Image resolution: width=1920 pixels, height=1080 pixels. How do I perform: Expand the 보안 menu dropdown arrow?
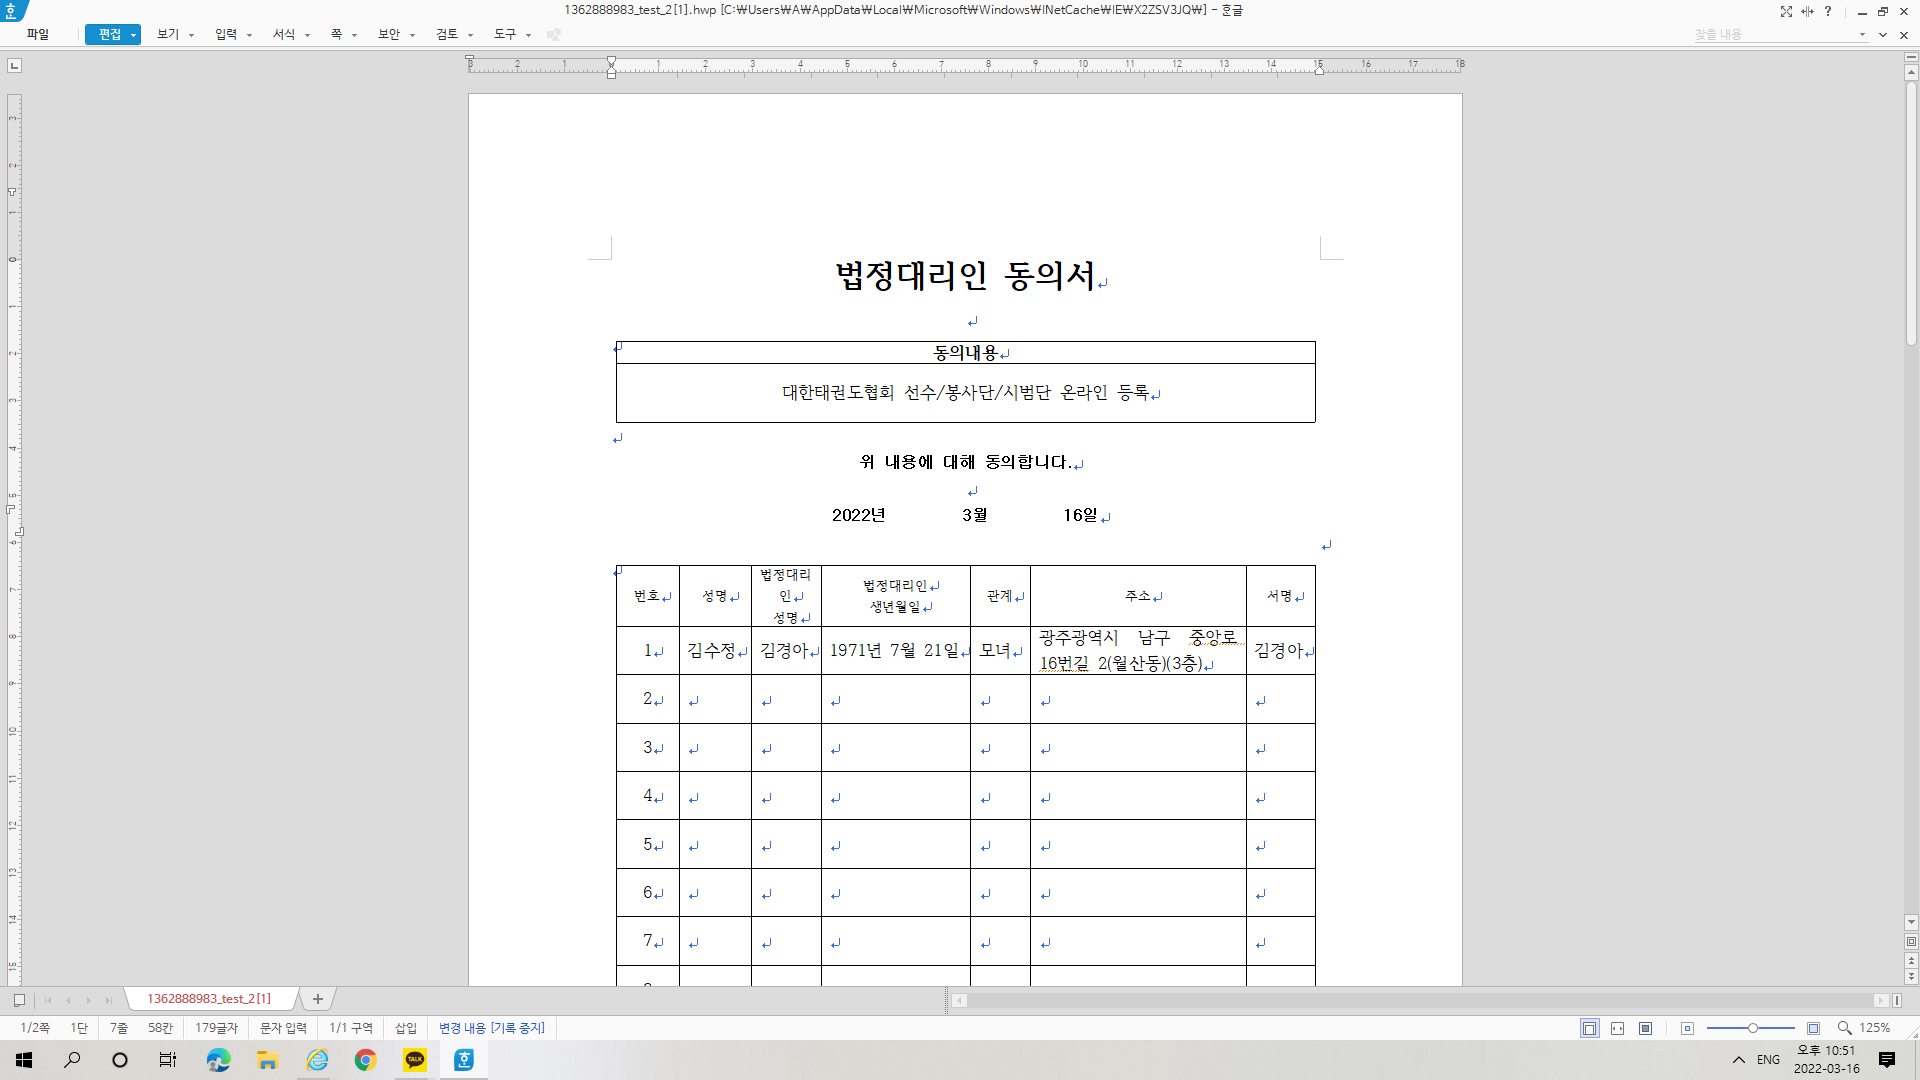coord(413,35)
